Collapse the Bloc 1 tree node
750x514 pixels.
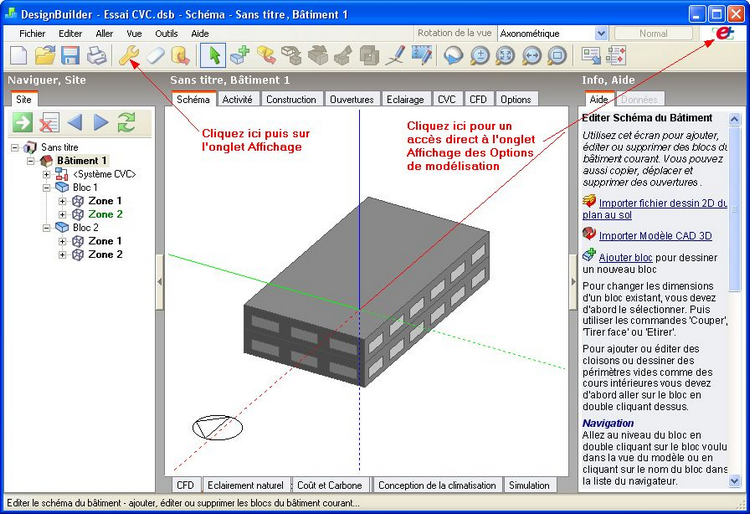[47, 187]
